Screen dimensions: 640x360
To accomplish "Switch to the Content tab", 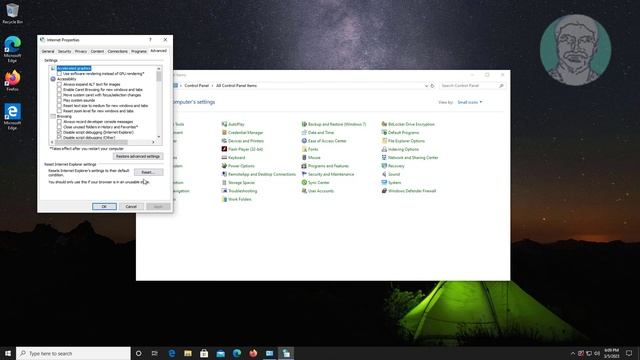I will tap(97, 51).
